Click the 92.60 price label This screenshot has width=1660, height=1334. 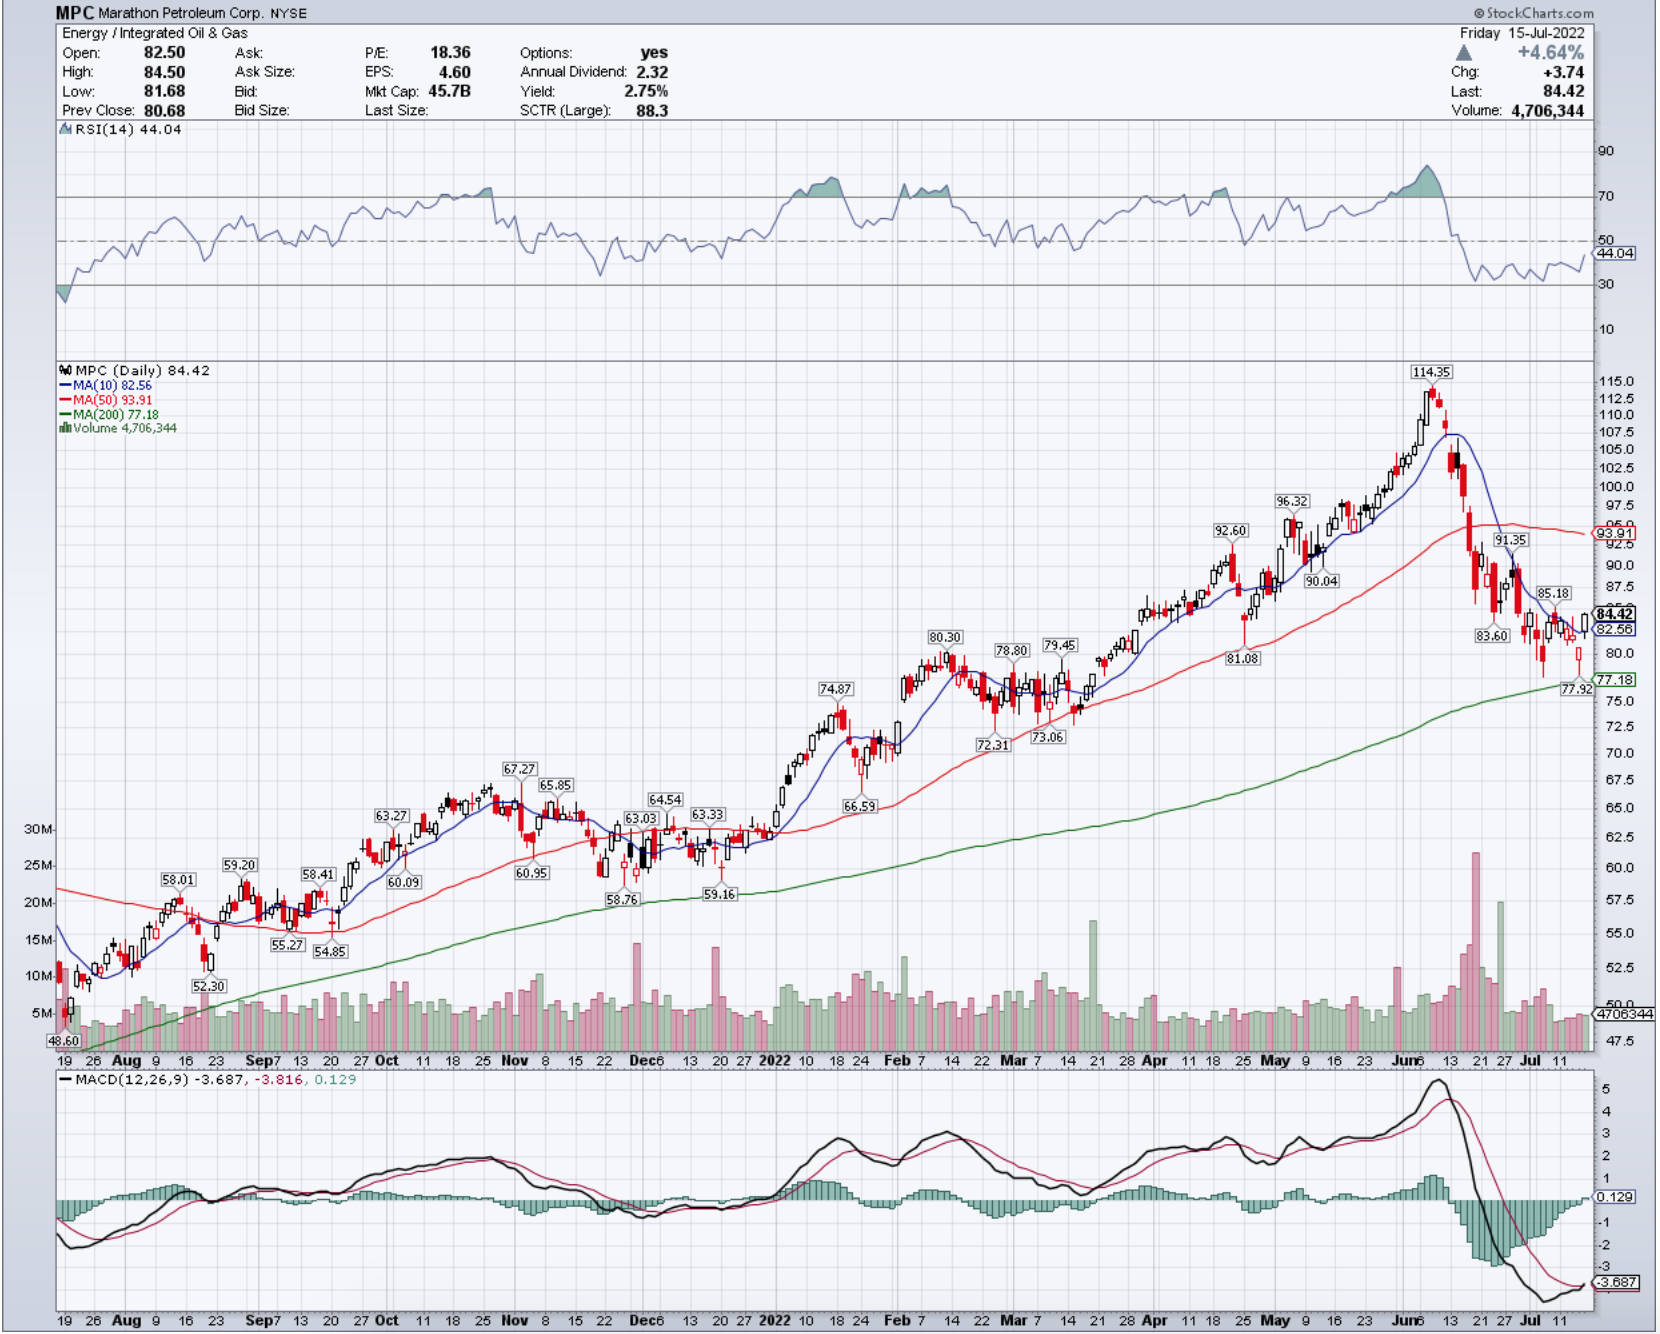pos(1230,530)
